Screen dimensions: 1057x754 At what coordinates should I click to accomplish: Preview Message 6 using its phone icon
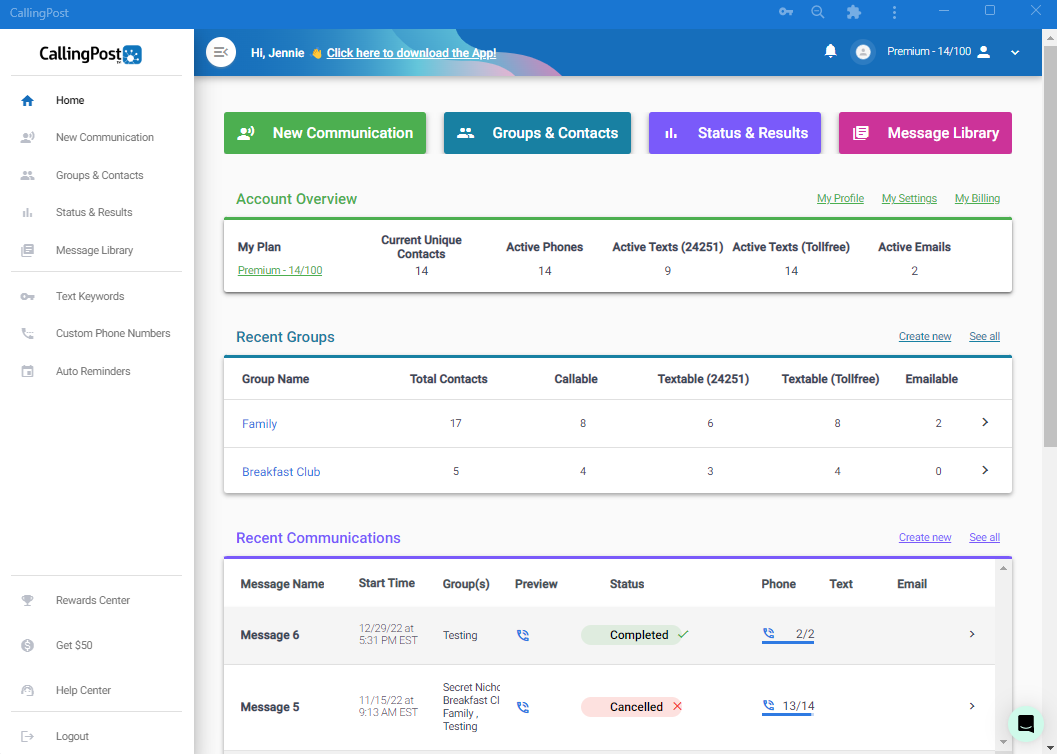tap(523, 635)
